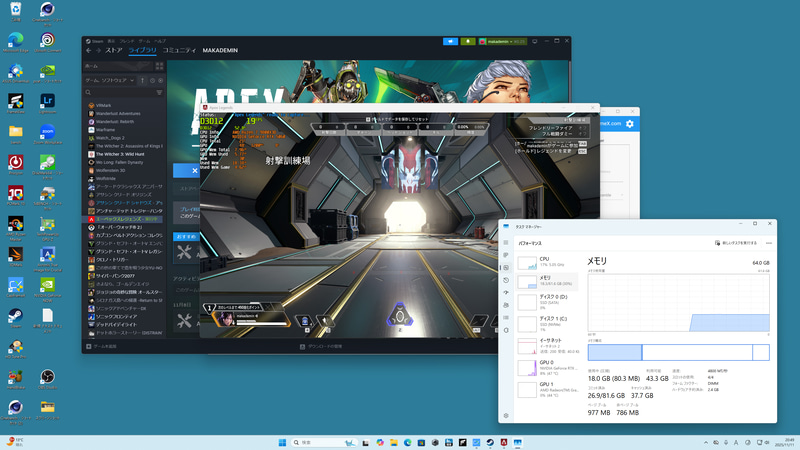Open the ヘルプ menu in Steam
The height and width of the screenshot is (450, 800).
coord(160,41)
